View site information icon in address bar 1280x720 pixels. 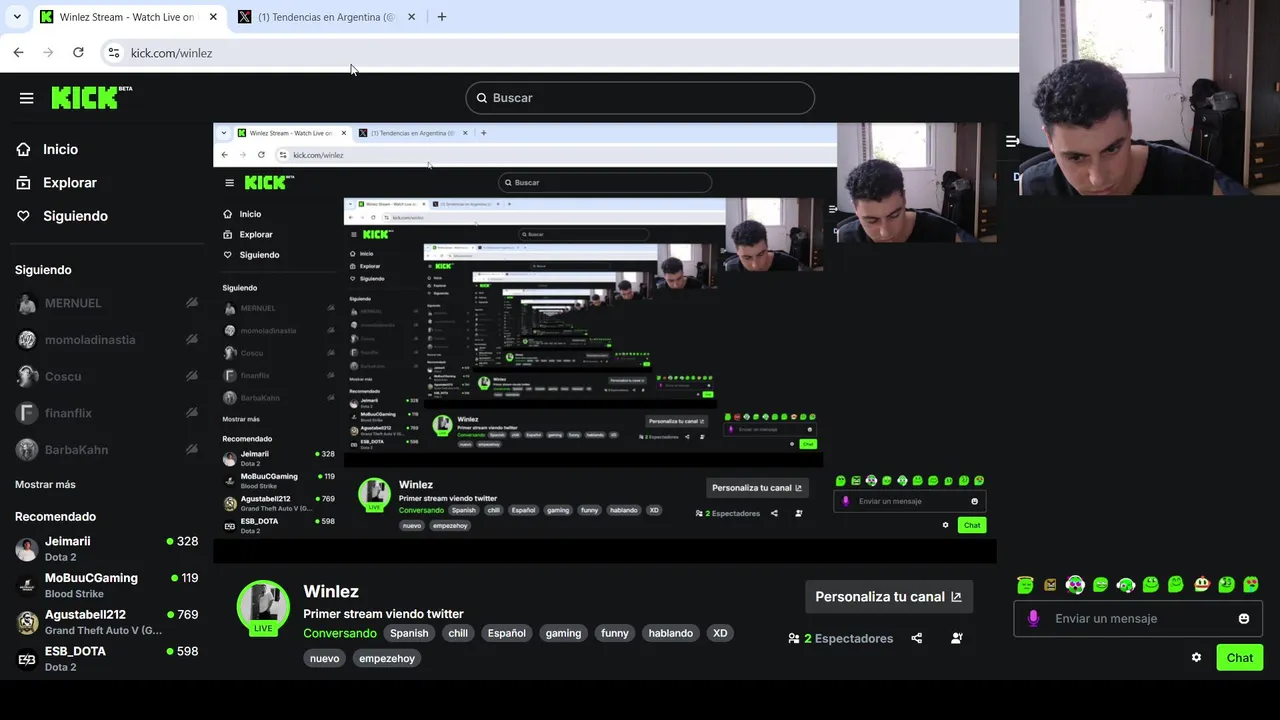click(x=114, y=53)
